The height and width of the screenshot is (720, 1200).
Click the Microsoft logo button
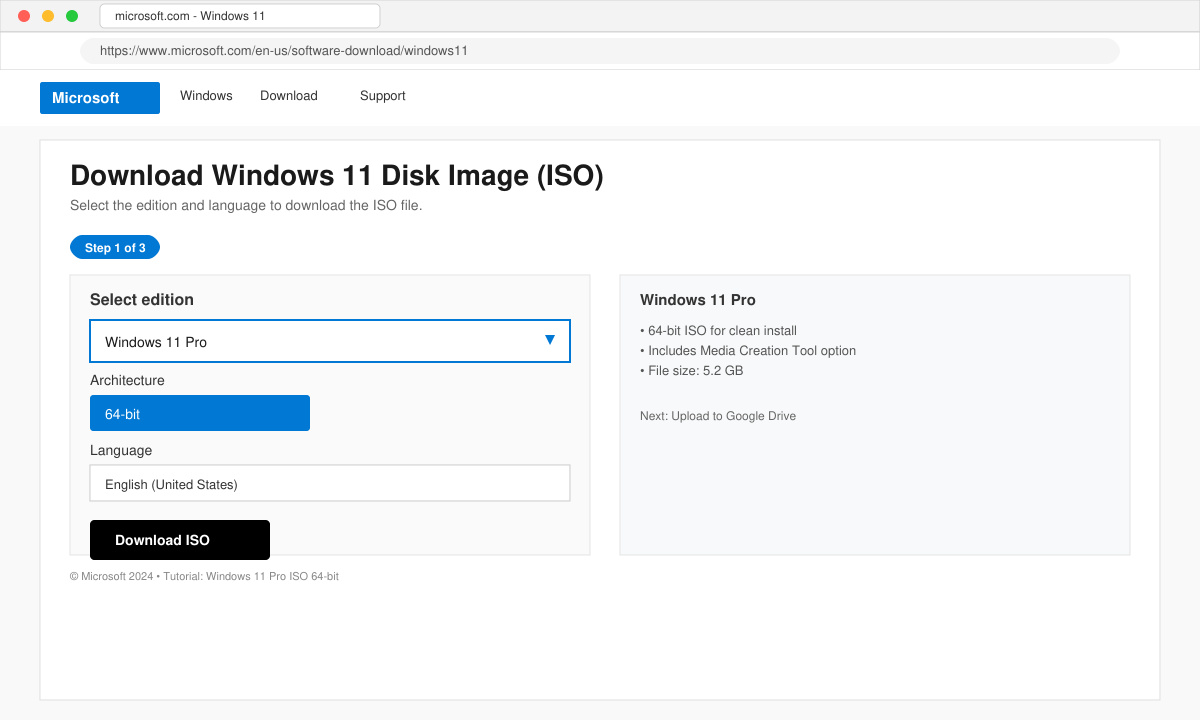click(100, 98)
